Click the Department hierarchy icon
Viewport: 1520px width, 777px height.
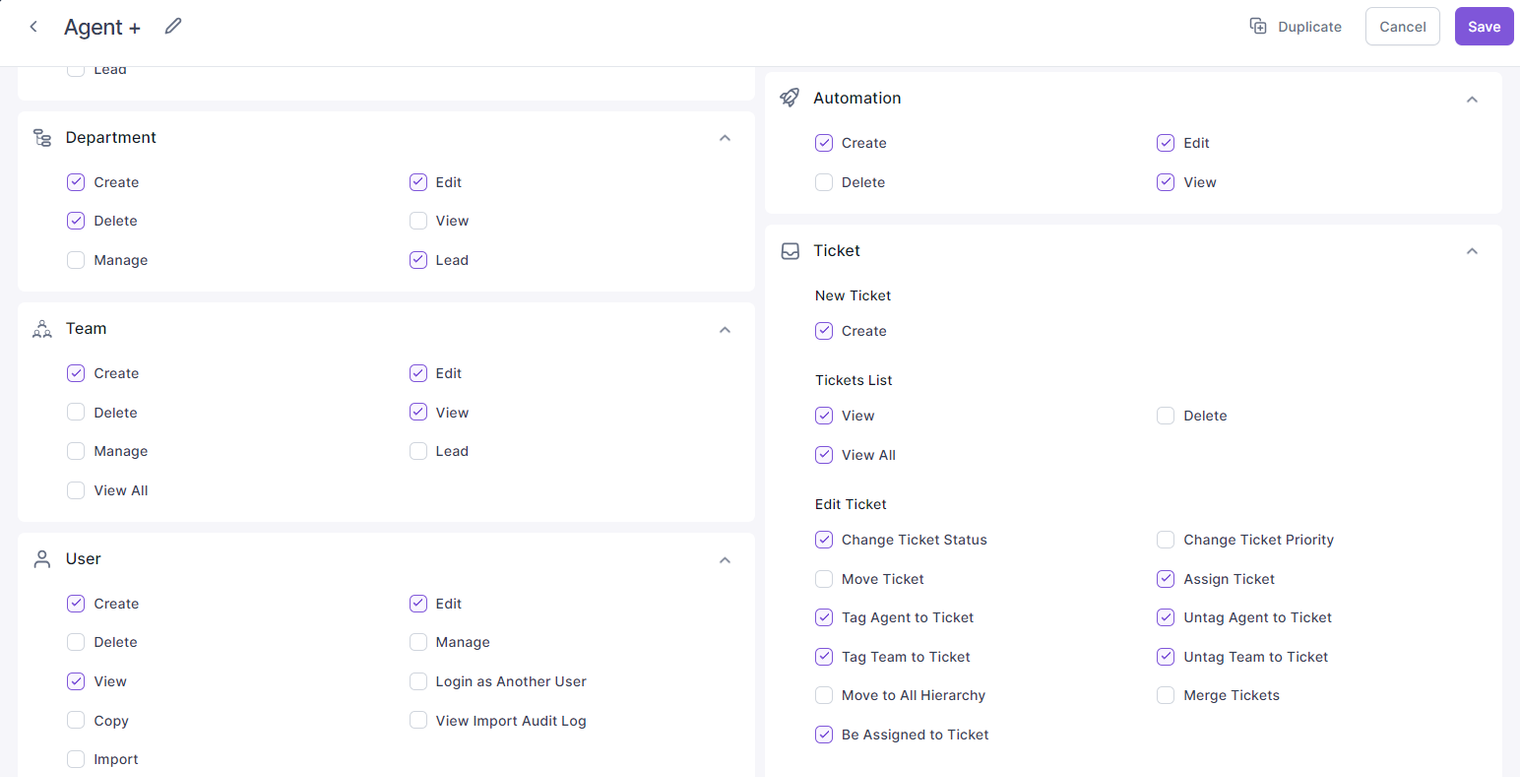click(42, 138)
